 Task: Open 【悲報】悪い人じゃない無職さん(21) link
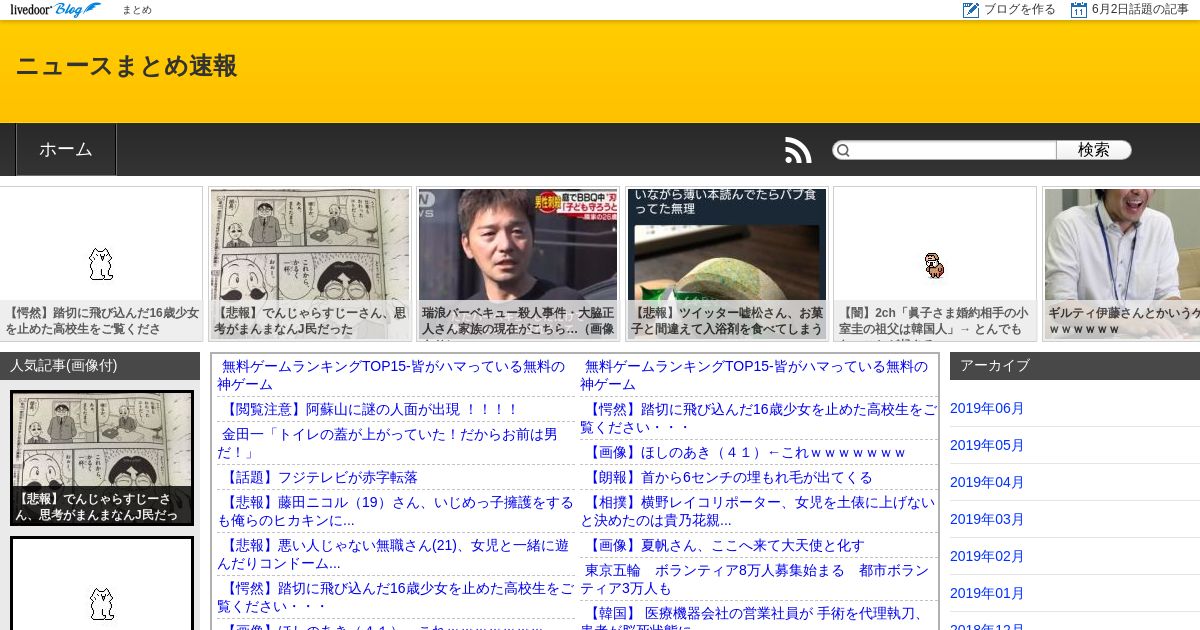coord(393,554)
